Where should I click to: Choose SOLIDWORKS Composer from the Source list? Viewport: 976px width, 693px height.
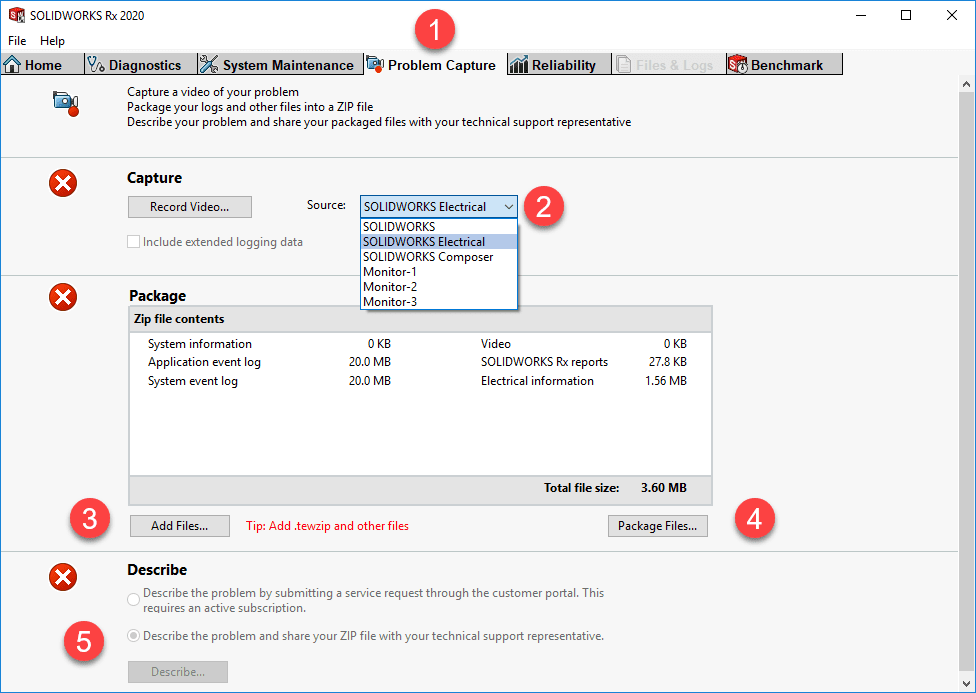(x=439, y=257)
